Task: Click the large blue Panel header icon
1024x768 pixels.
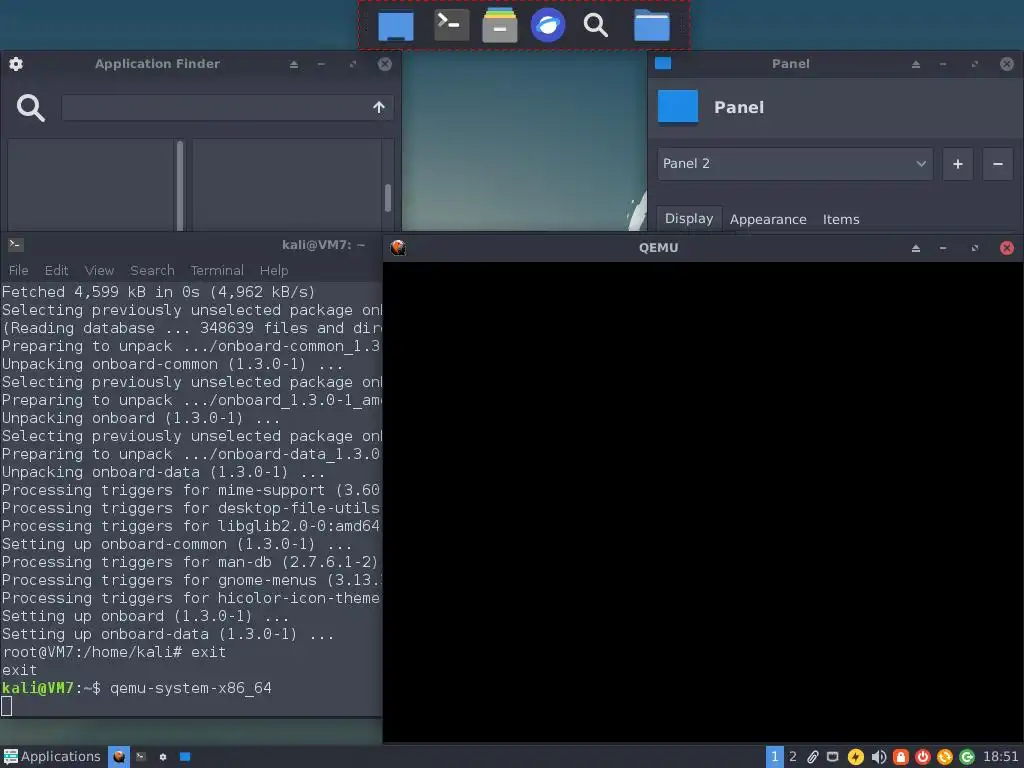Action: (678, 107)
